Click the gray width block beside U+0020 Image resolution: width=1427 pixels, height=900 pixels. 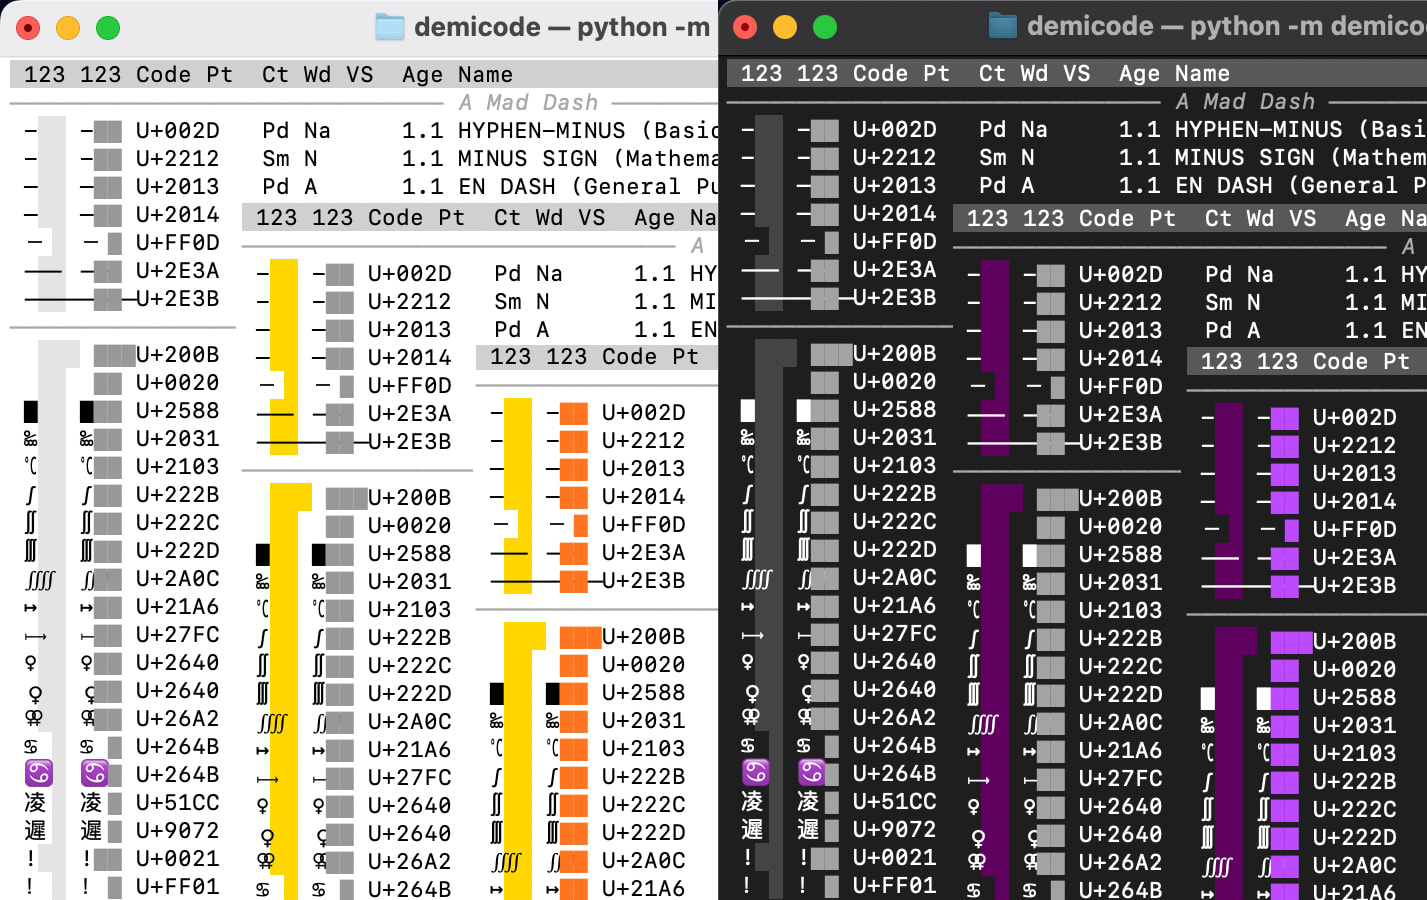(x=110, y=382)
